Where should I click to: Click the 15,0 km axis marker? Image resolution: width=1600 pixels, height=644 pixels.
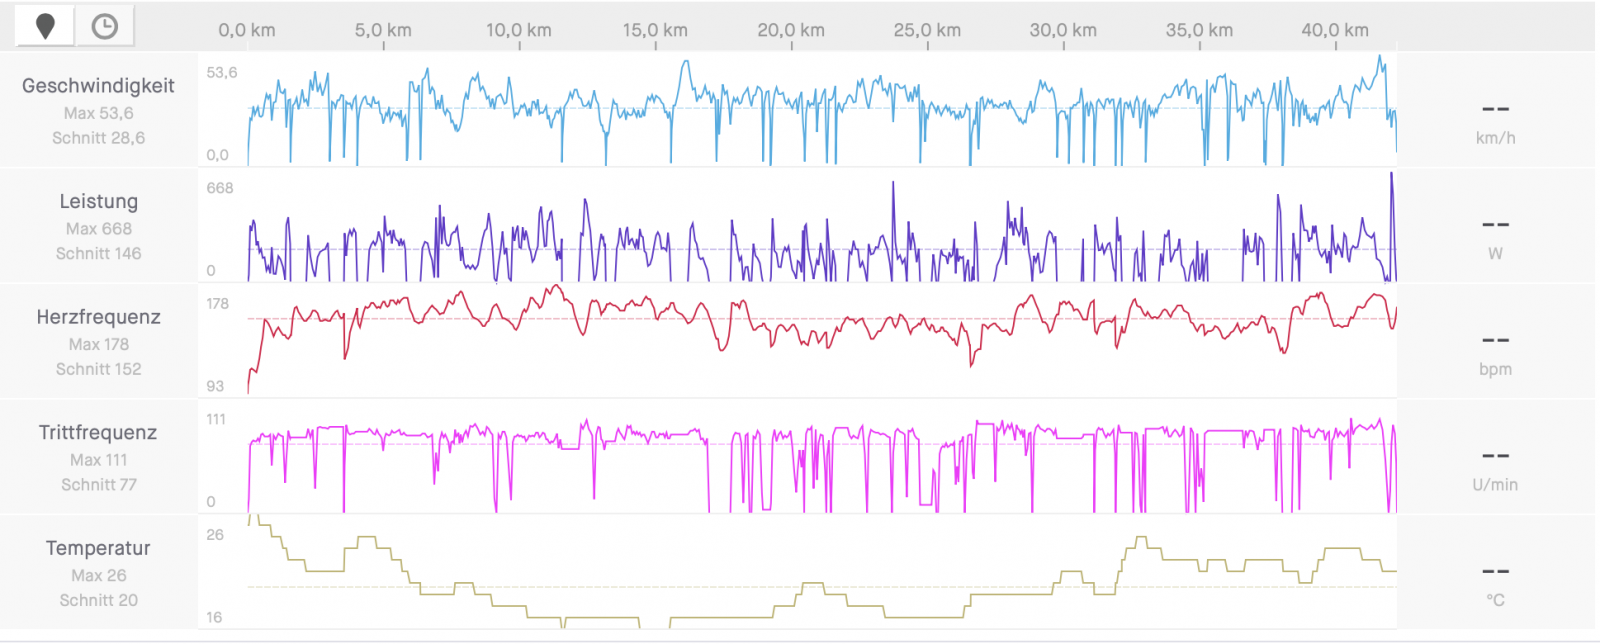click(x=655, y=30)
